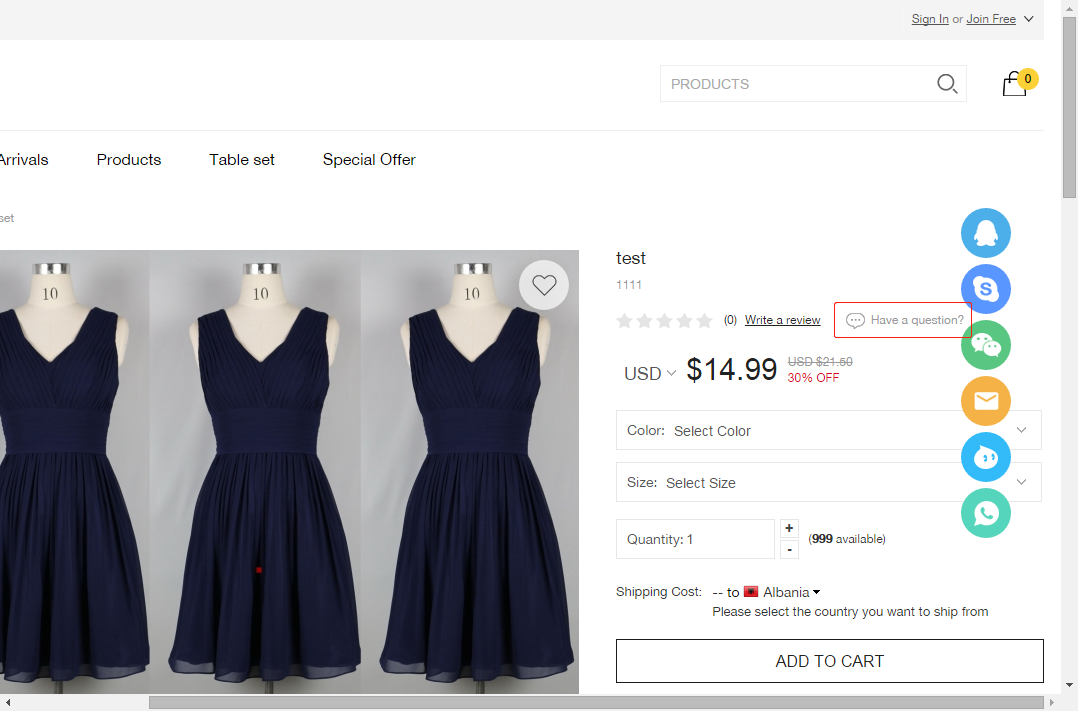This screenshot has height=711, width=1078.
Task: Click the Have a question? button
Action: (x=903, y=320)
